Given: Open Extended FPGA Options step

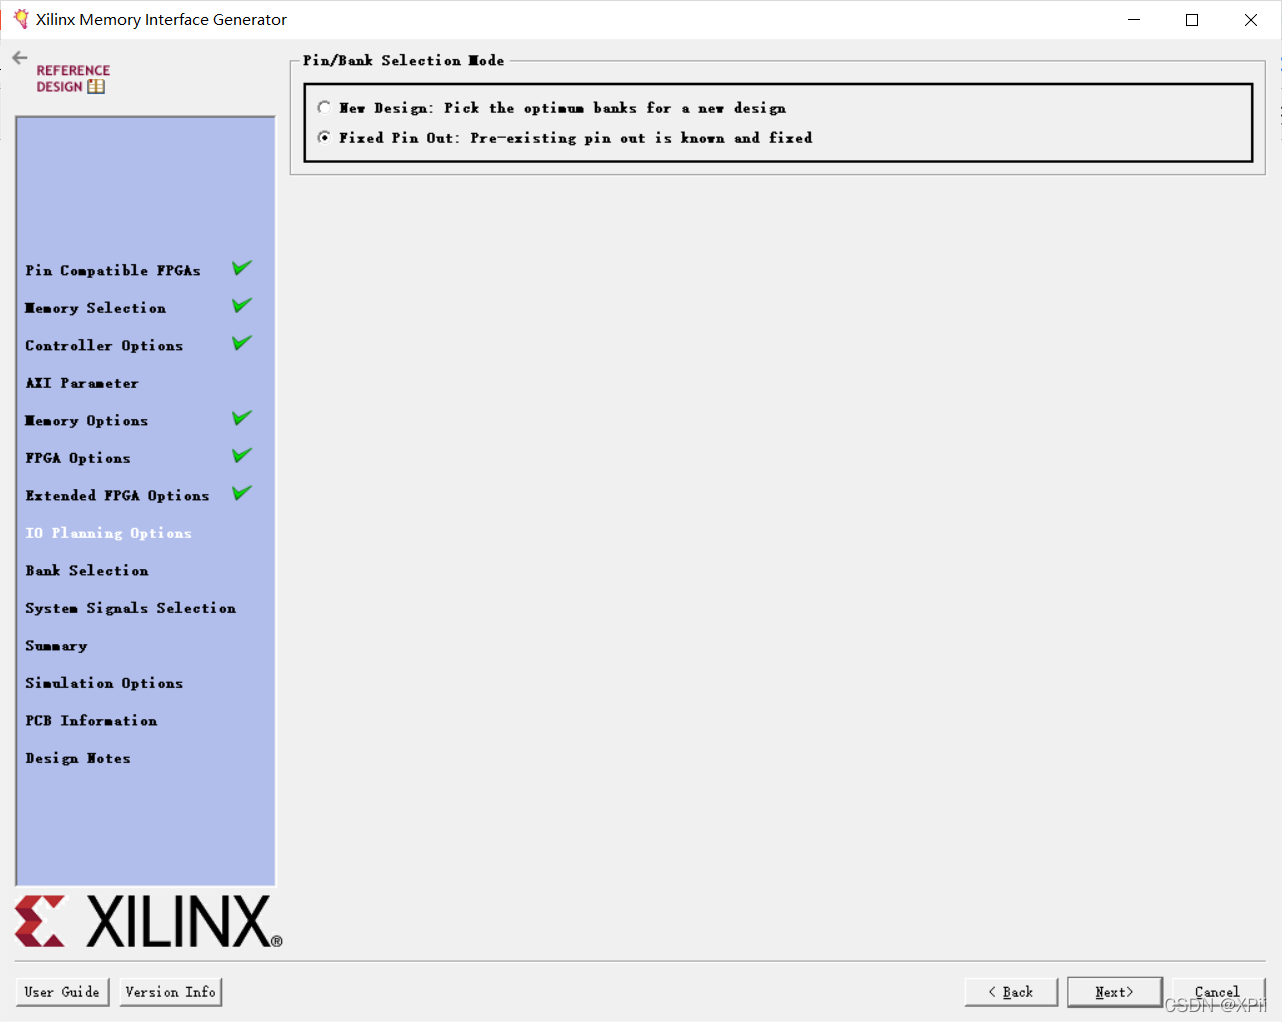Looking at the screenshot, I should (118, 495).
